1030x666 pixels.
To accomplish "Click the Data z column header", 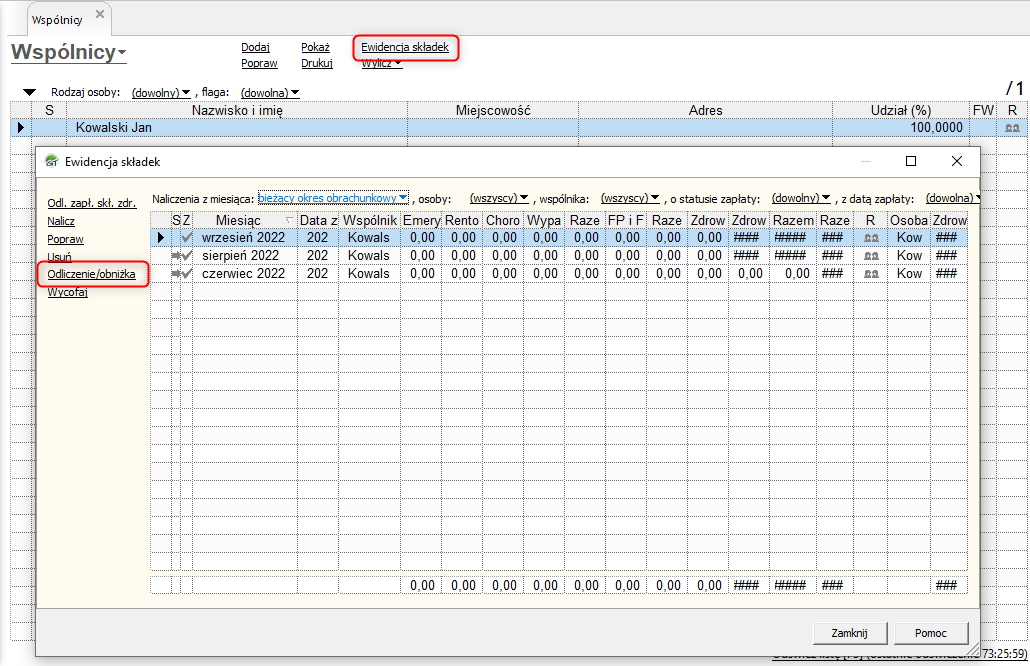I will [318, 220].
